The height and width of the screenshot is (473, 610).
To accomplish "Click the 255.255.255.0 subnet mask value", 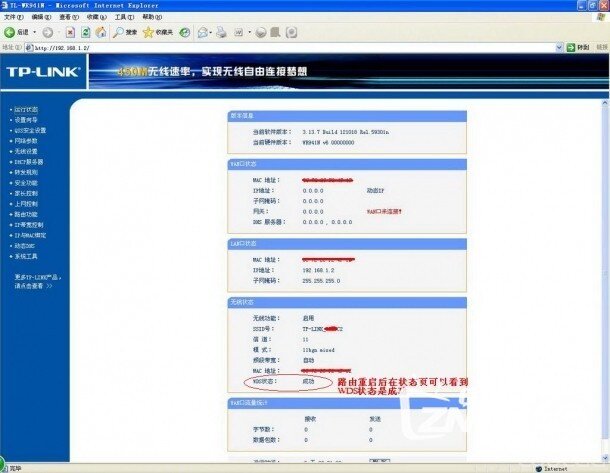I will tap(321, 281).
